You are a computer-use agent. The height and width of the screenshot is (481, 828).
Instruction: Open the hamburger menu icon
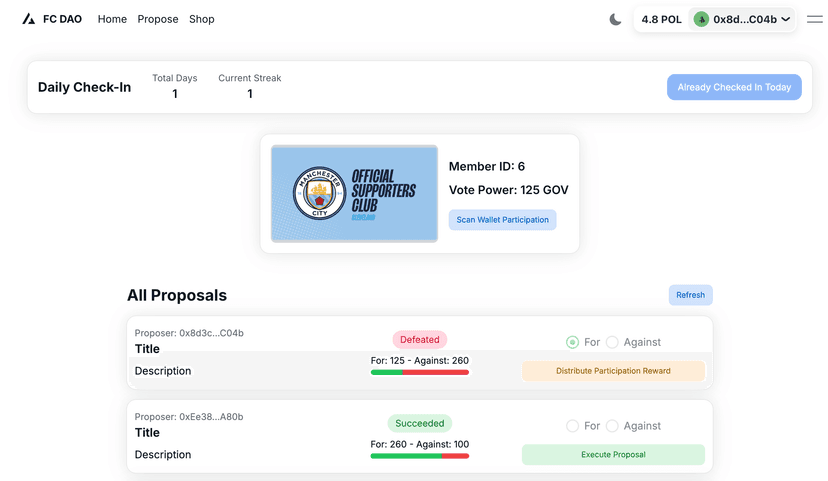click(x=813, y=19)
